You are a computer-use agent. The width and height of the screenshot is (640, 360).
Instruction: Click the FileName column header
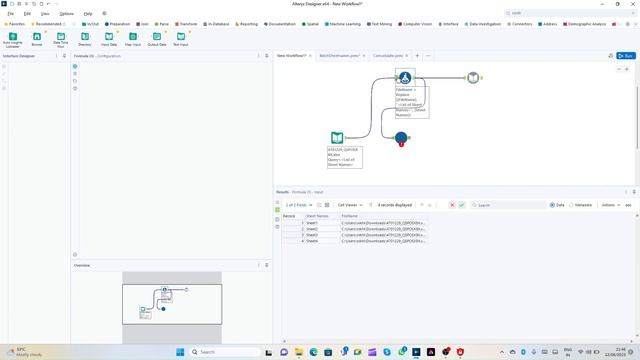[384, 216]
